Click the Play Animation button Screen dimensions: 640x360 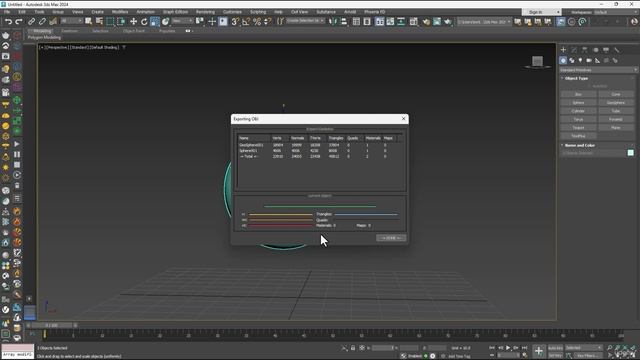508,348
